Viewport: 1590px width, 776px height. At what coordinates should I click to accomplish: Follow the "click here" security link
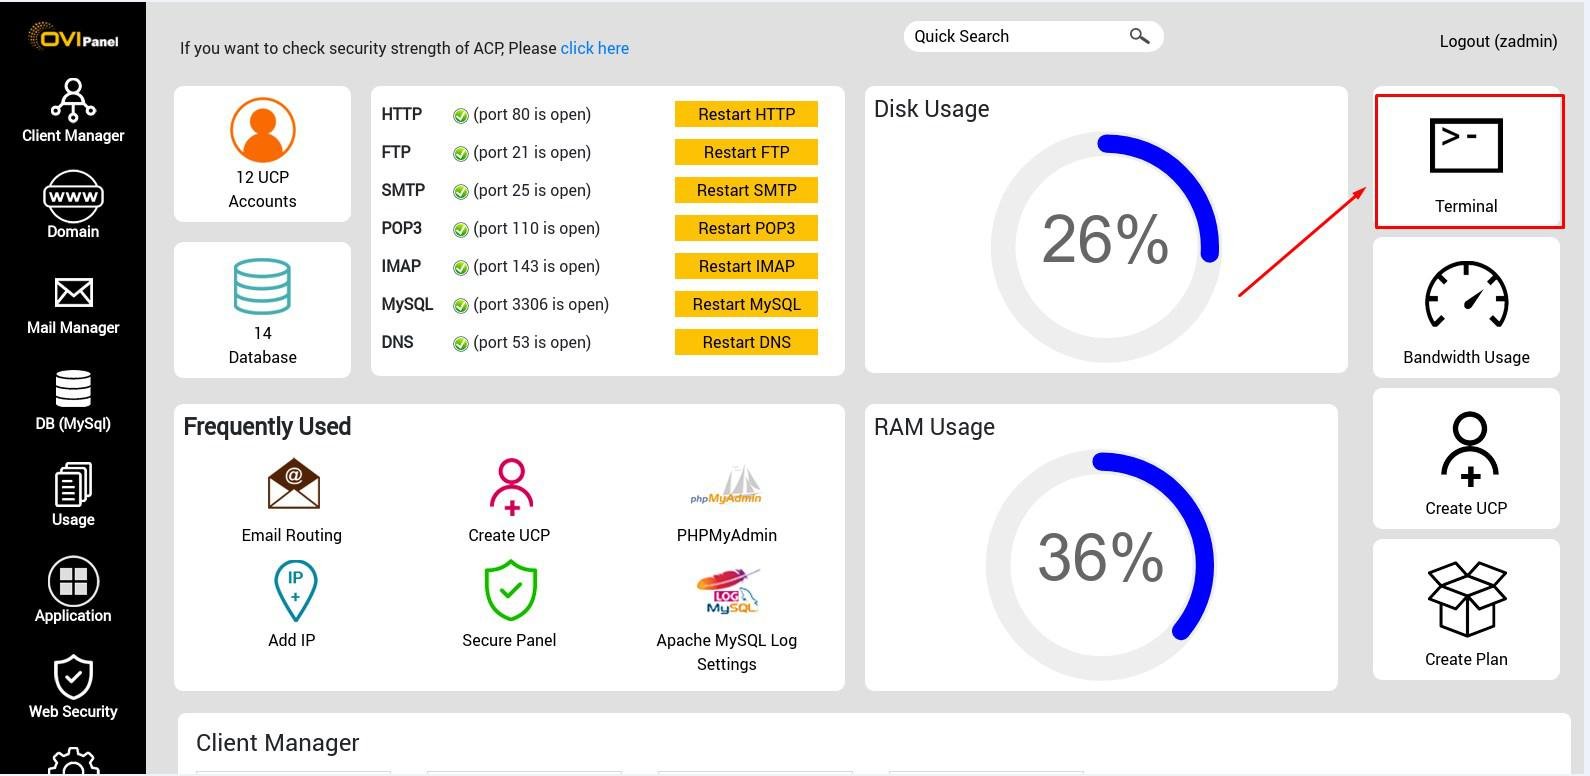(x=594, y=48)
